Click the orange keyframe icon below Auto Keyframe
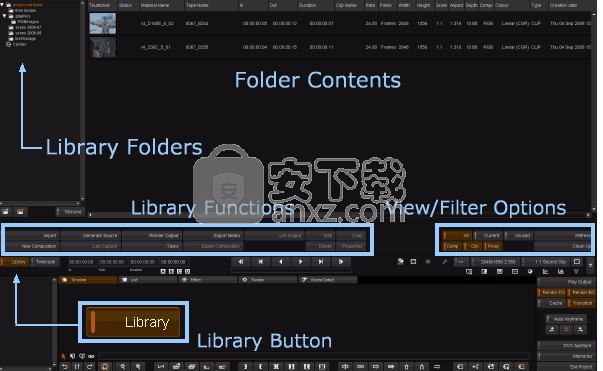Image resolution: width=603 pixels, height=371 pixels. pyautogui.click(x=566, y=329)
